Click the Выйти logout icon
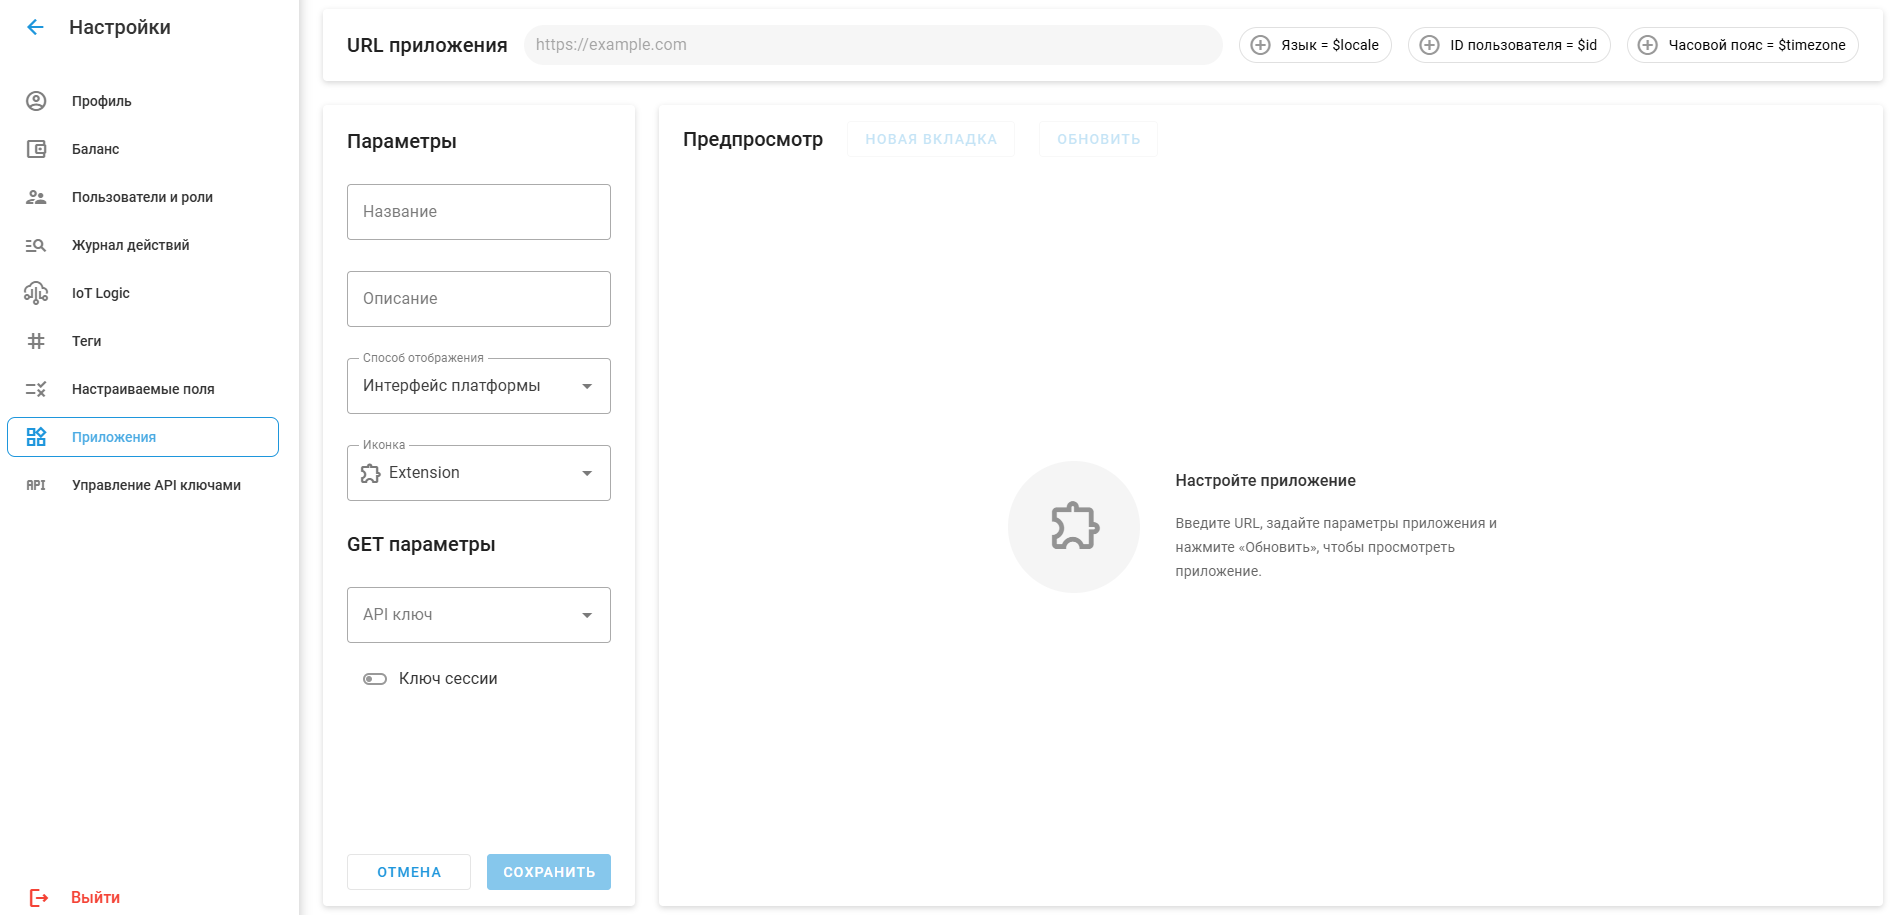The image size is (1890, 915). pos(38,897)
